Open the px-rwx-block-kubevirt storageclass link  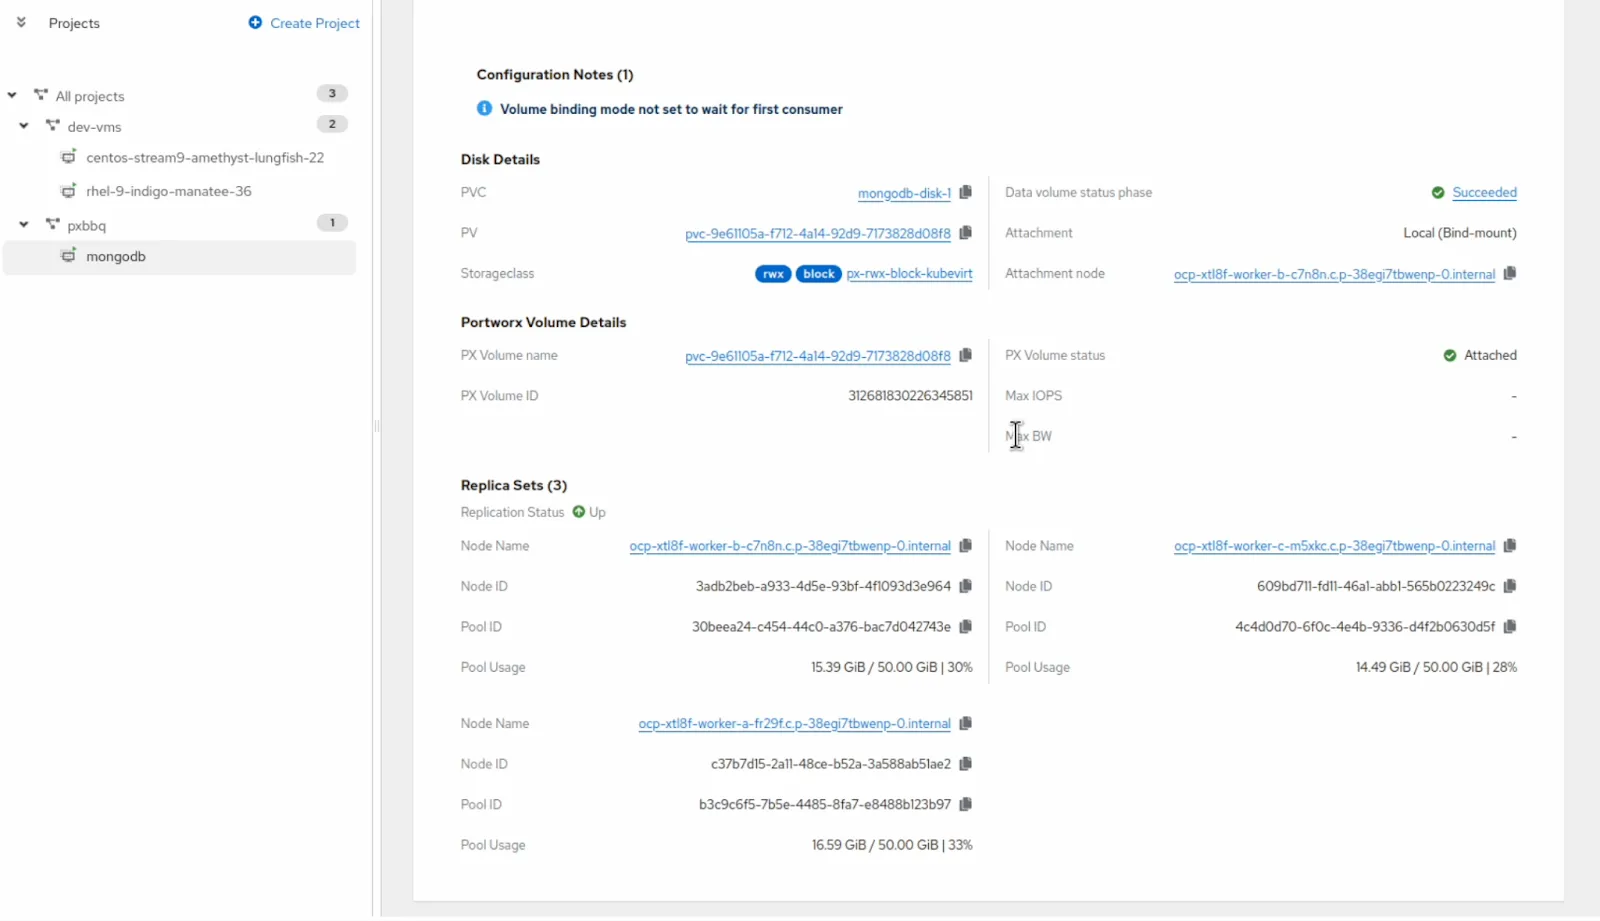pyautogui.click(x=909, y=274)
